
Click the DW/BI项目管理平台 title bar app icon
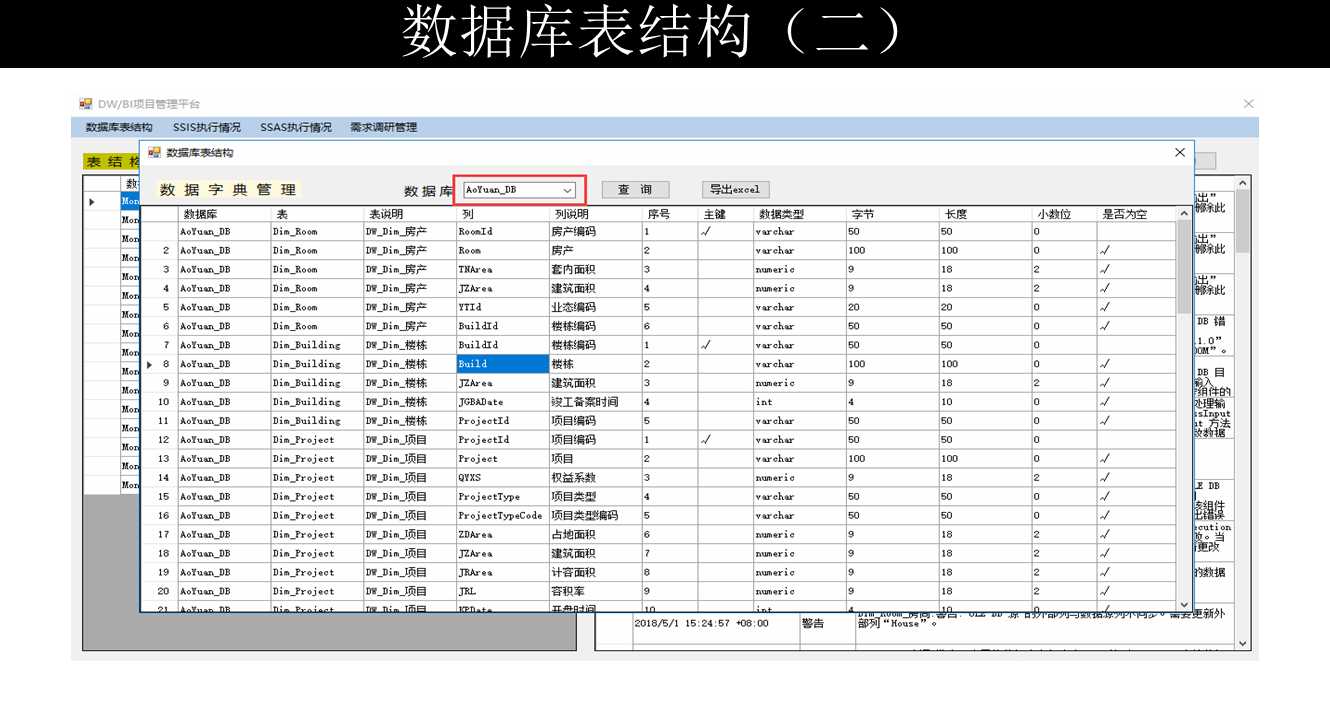coord(86,104)
